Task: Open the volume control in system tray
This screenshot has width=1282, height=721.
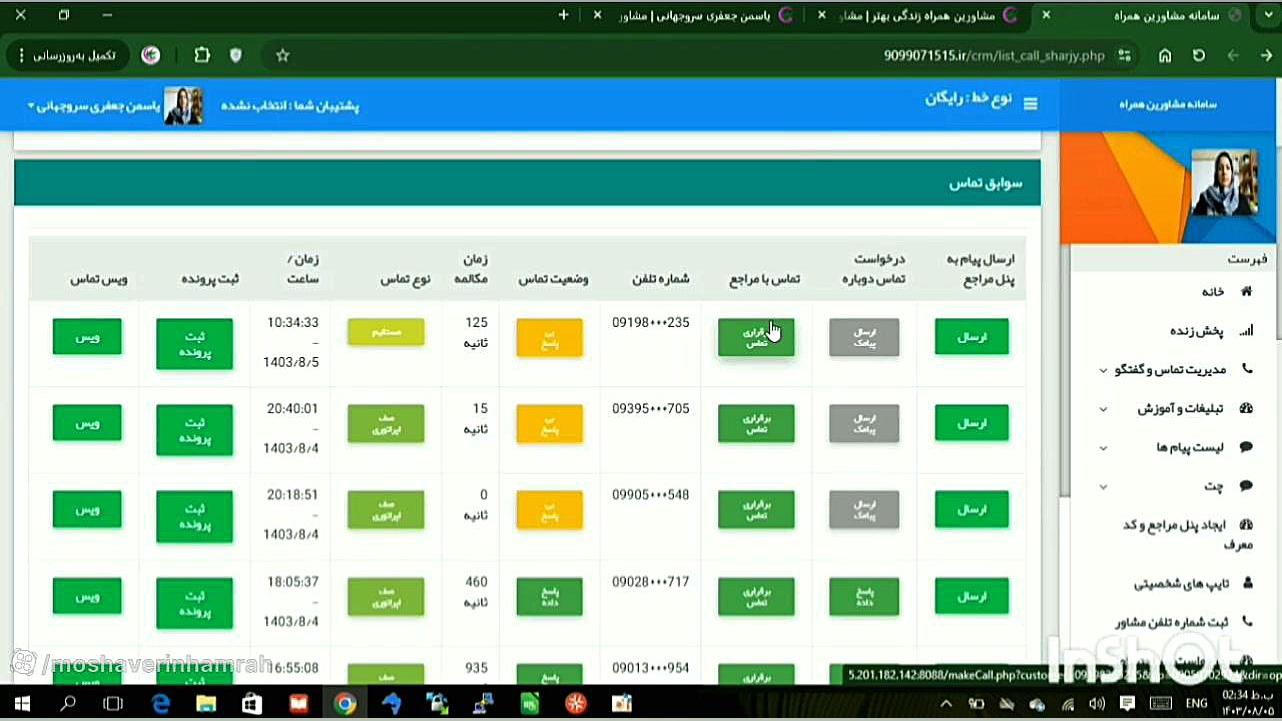Action: click(x=1097, y=704)
